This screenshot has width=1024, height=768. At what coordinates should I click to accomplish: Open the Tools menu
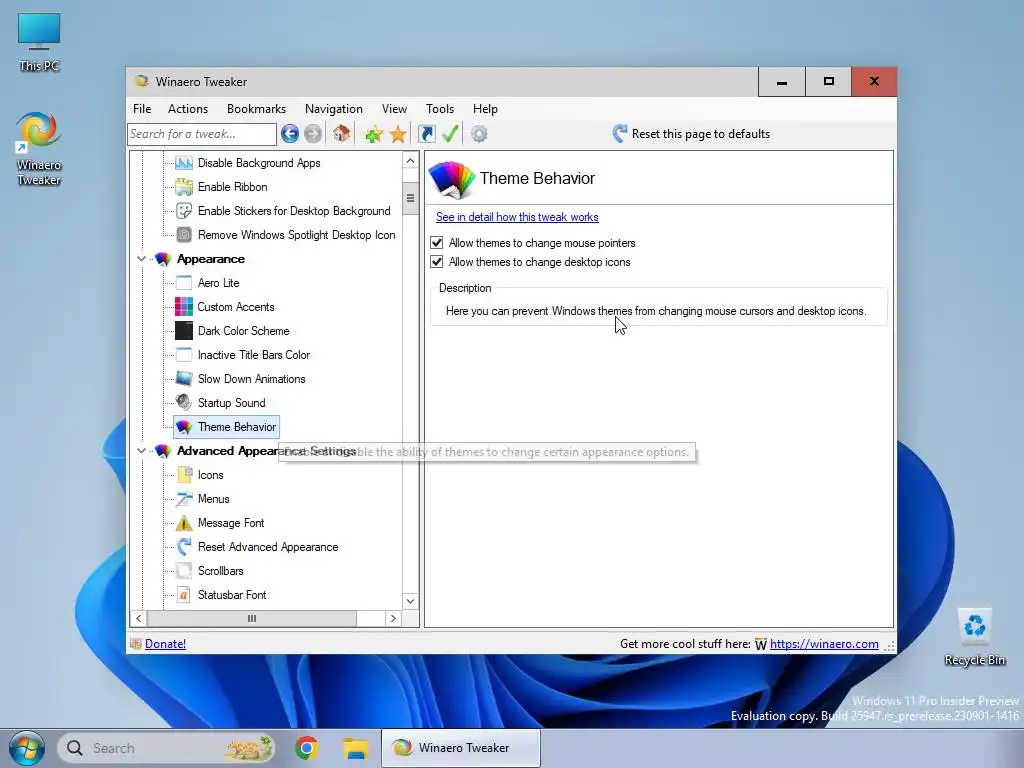440,109
